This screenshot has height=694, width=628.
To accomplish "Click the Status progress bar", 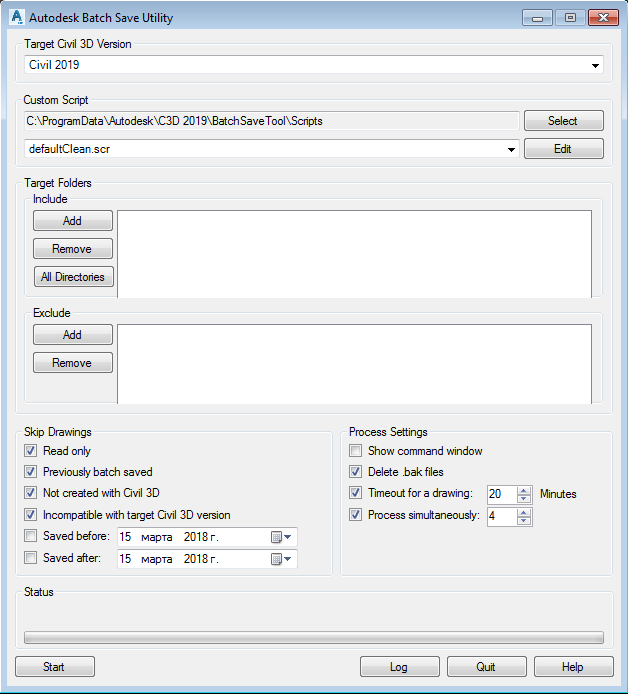I will pos(314,637).
